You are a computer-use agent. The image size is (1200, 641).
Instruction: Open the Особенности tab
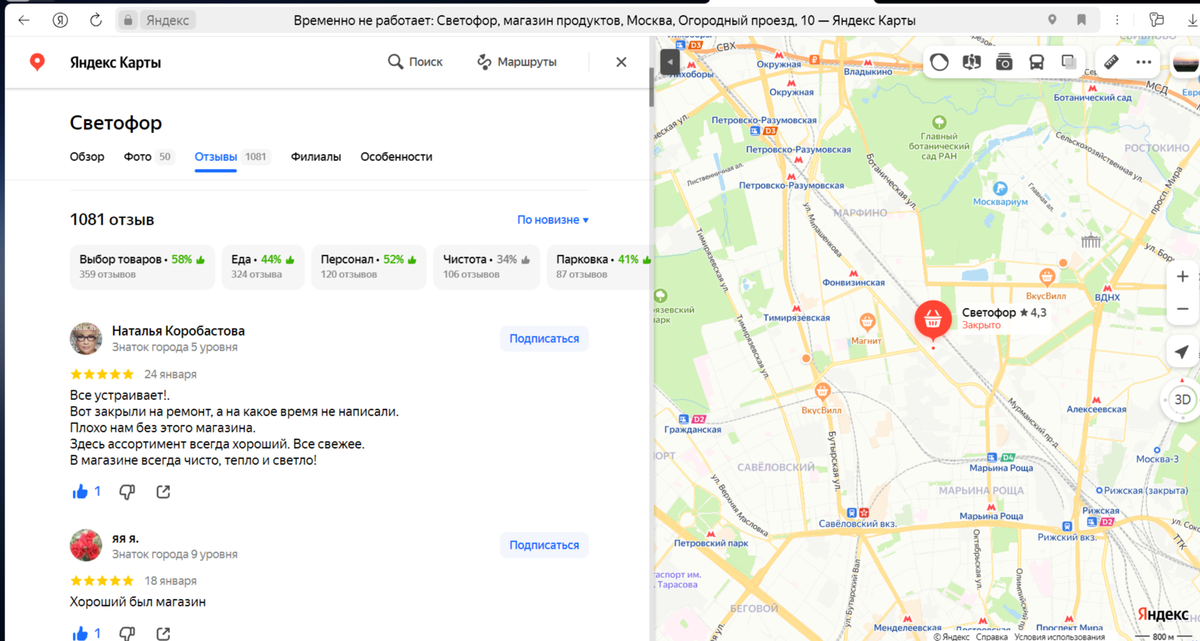[396, 157]
